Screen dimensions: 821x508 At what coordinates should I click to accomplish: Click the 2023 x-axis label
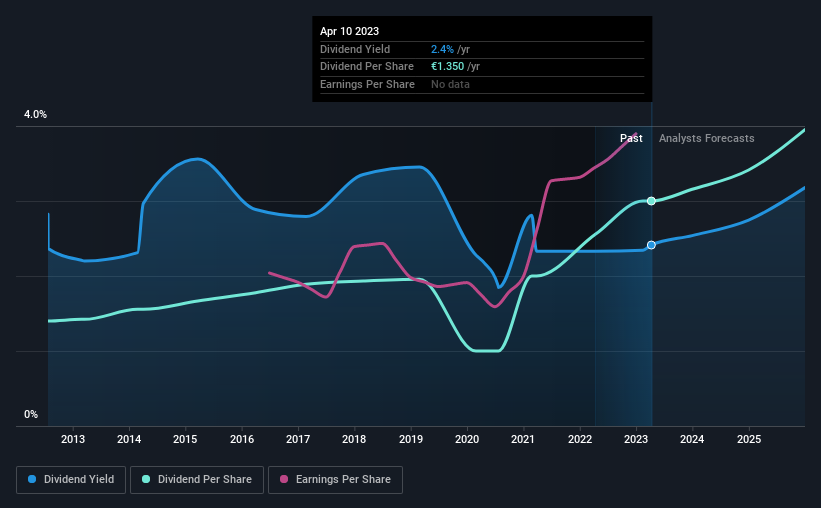click(636, 439)
